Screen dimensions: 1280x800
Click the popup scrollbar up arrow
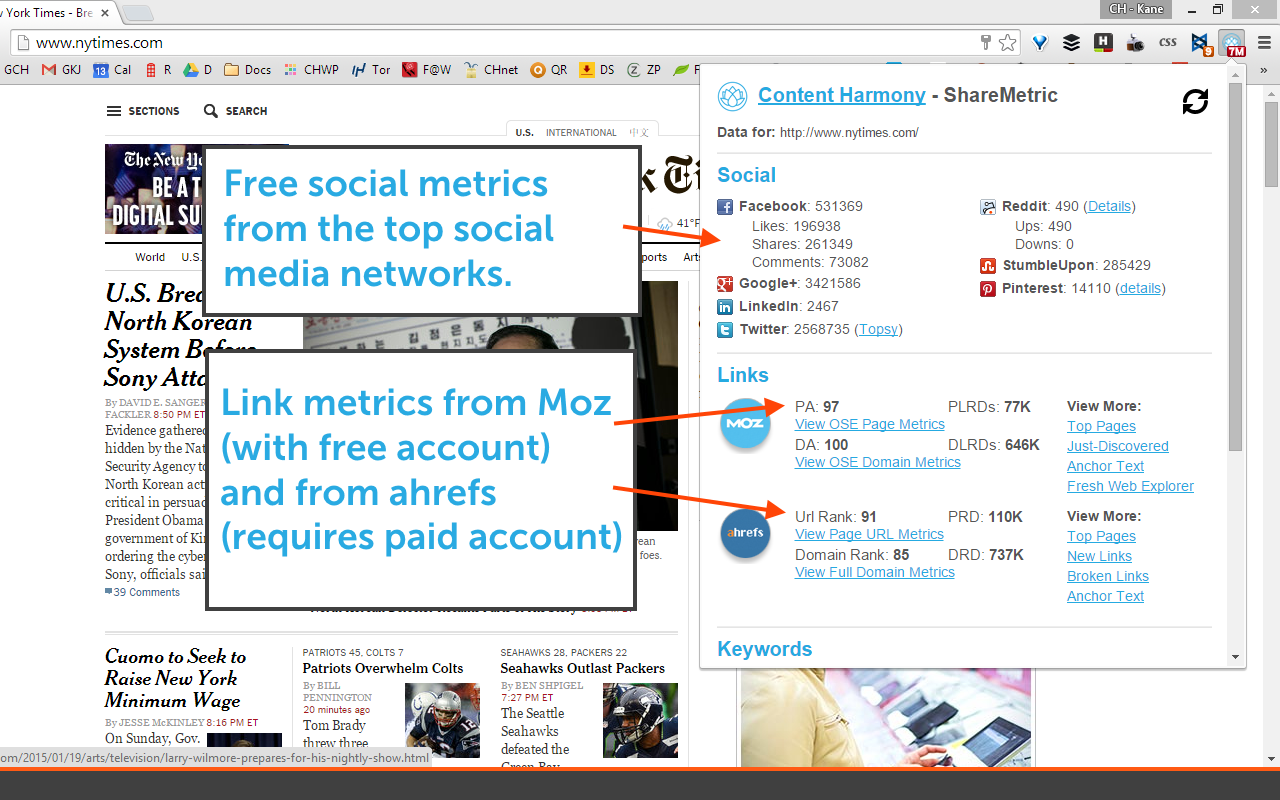click(x=1236, y=74)
